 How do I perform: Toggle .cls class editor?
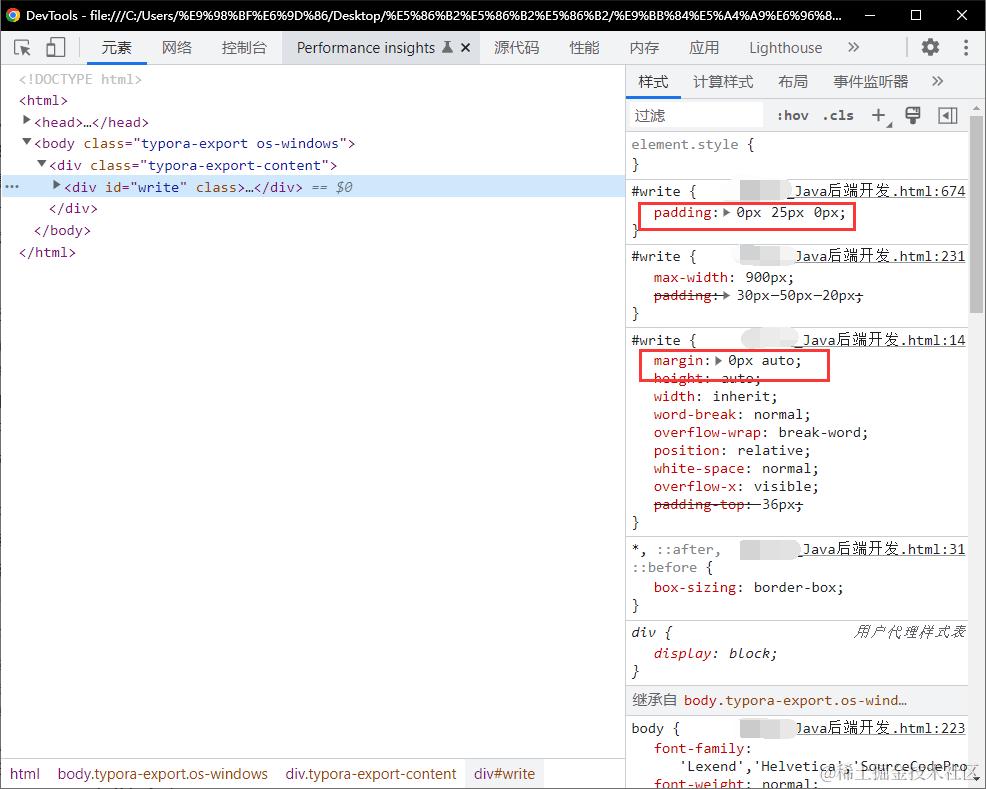pyautogui.click(x=838, y=116)
